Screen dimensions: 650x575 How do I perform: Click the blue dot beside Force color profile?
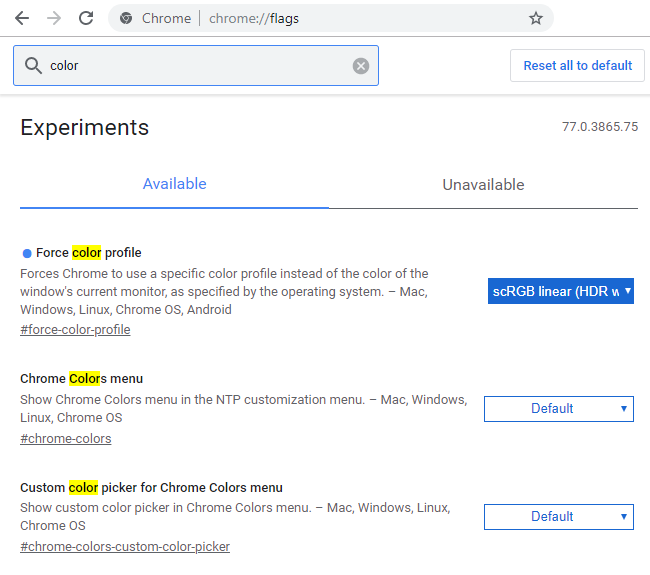coord(27,253)
